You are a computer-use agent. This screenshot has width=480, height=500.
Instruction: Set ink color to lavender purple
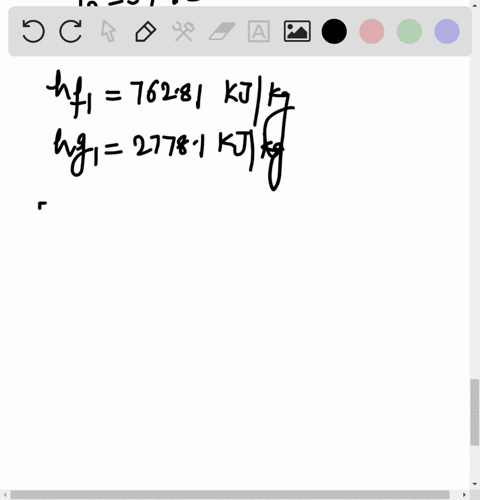pyautogui.click(x=447, y=31)
